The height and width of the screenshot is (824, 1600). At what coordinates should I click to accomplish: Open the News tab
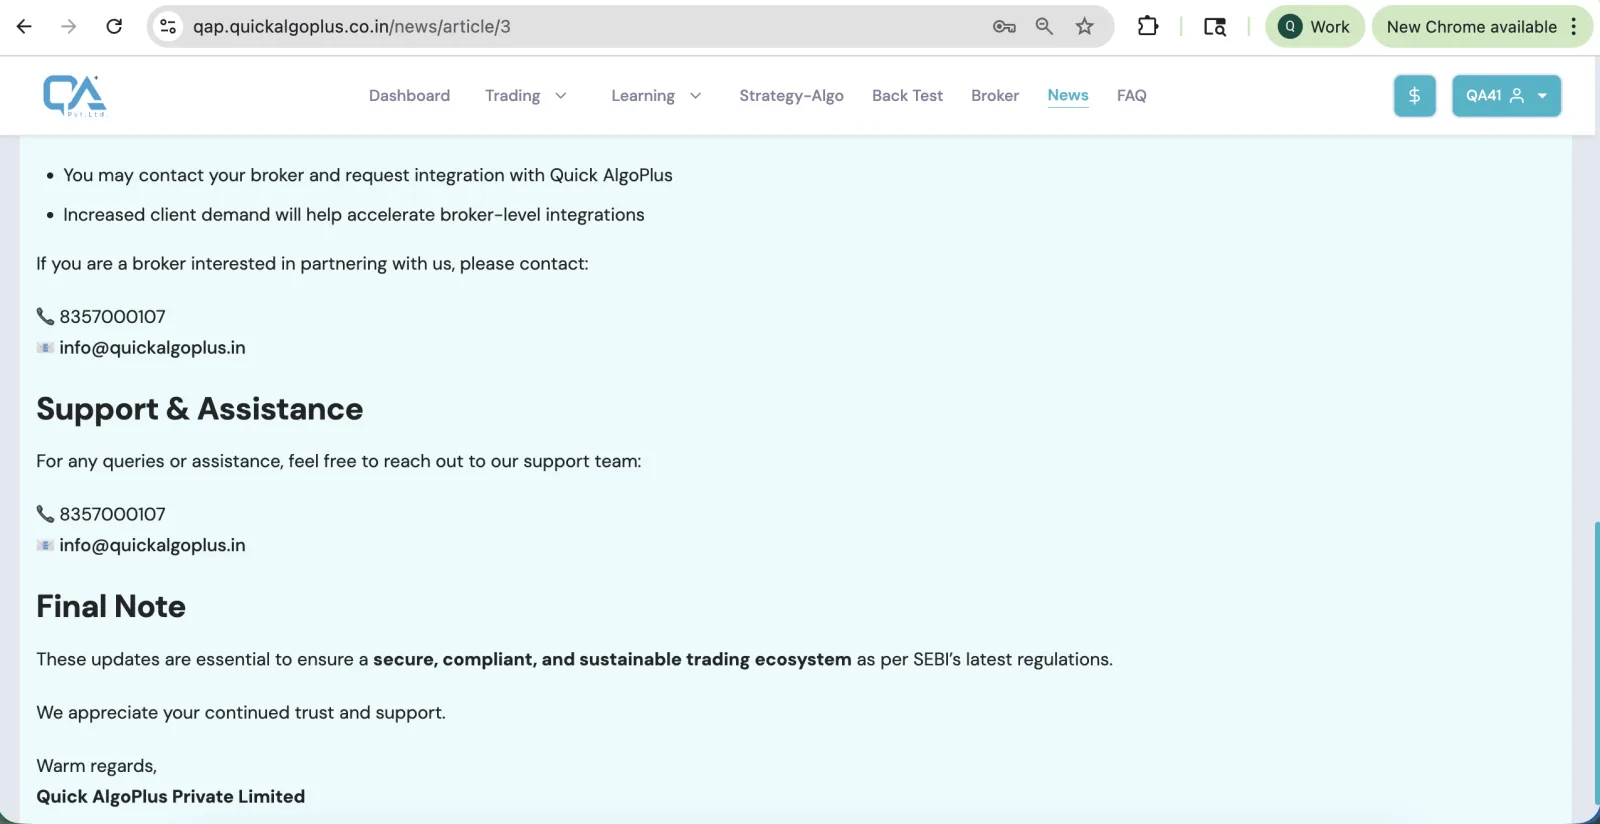tap(1068, 96)
